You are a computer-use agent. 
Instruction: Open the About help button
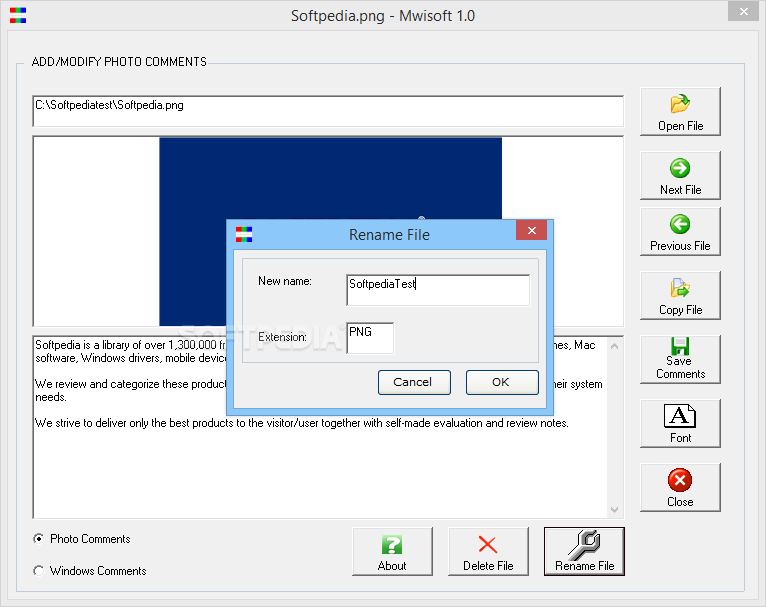click(x=392, y=551)
